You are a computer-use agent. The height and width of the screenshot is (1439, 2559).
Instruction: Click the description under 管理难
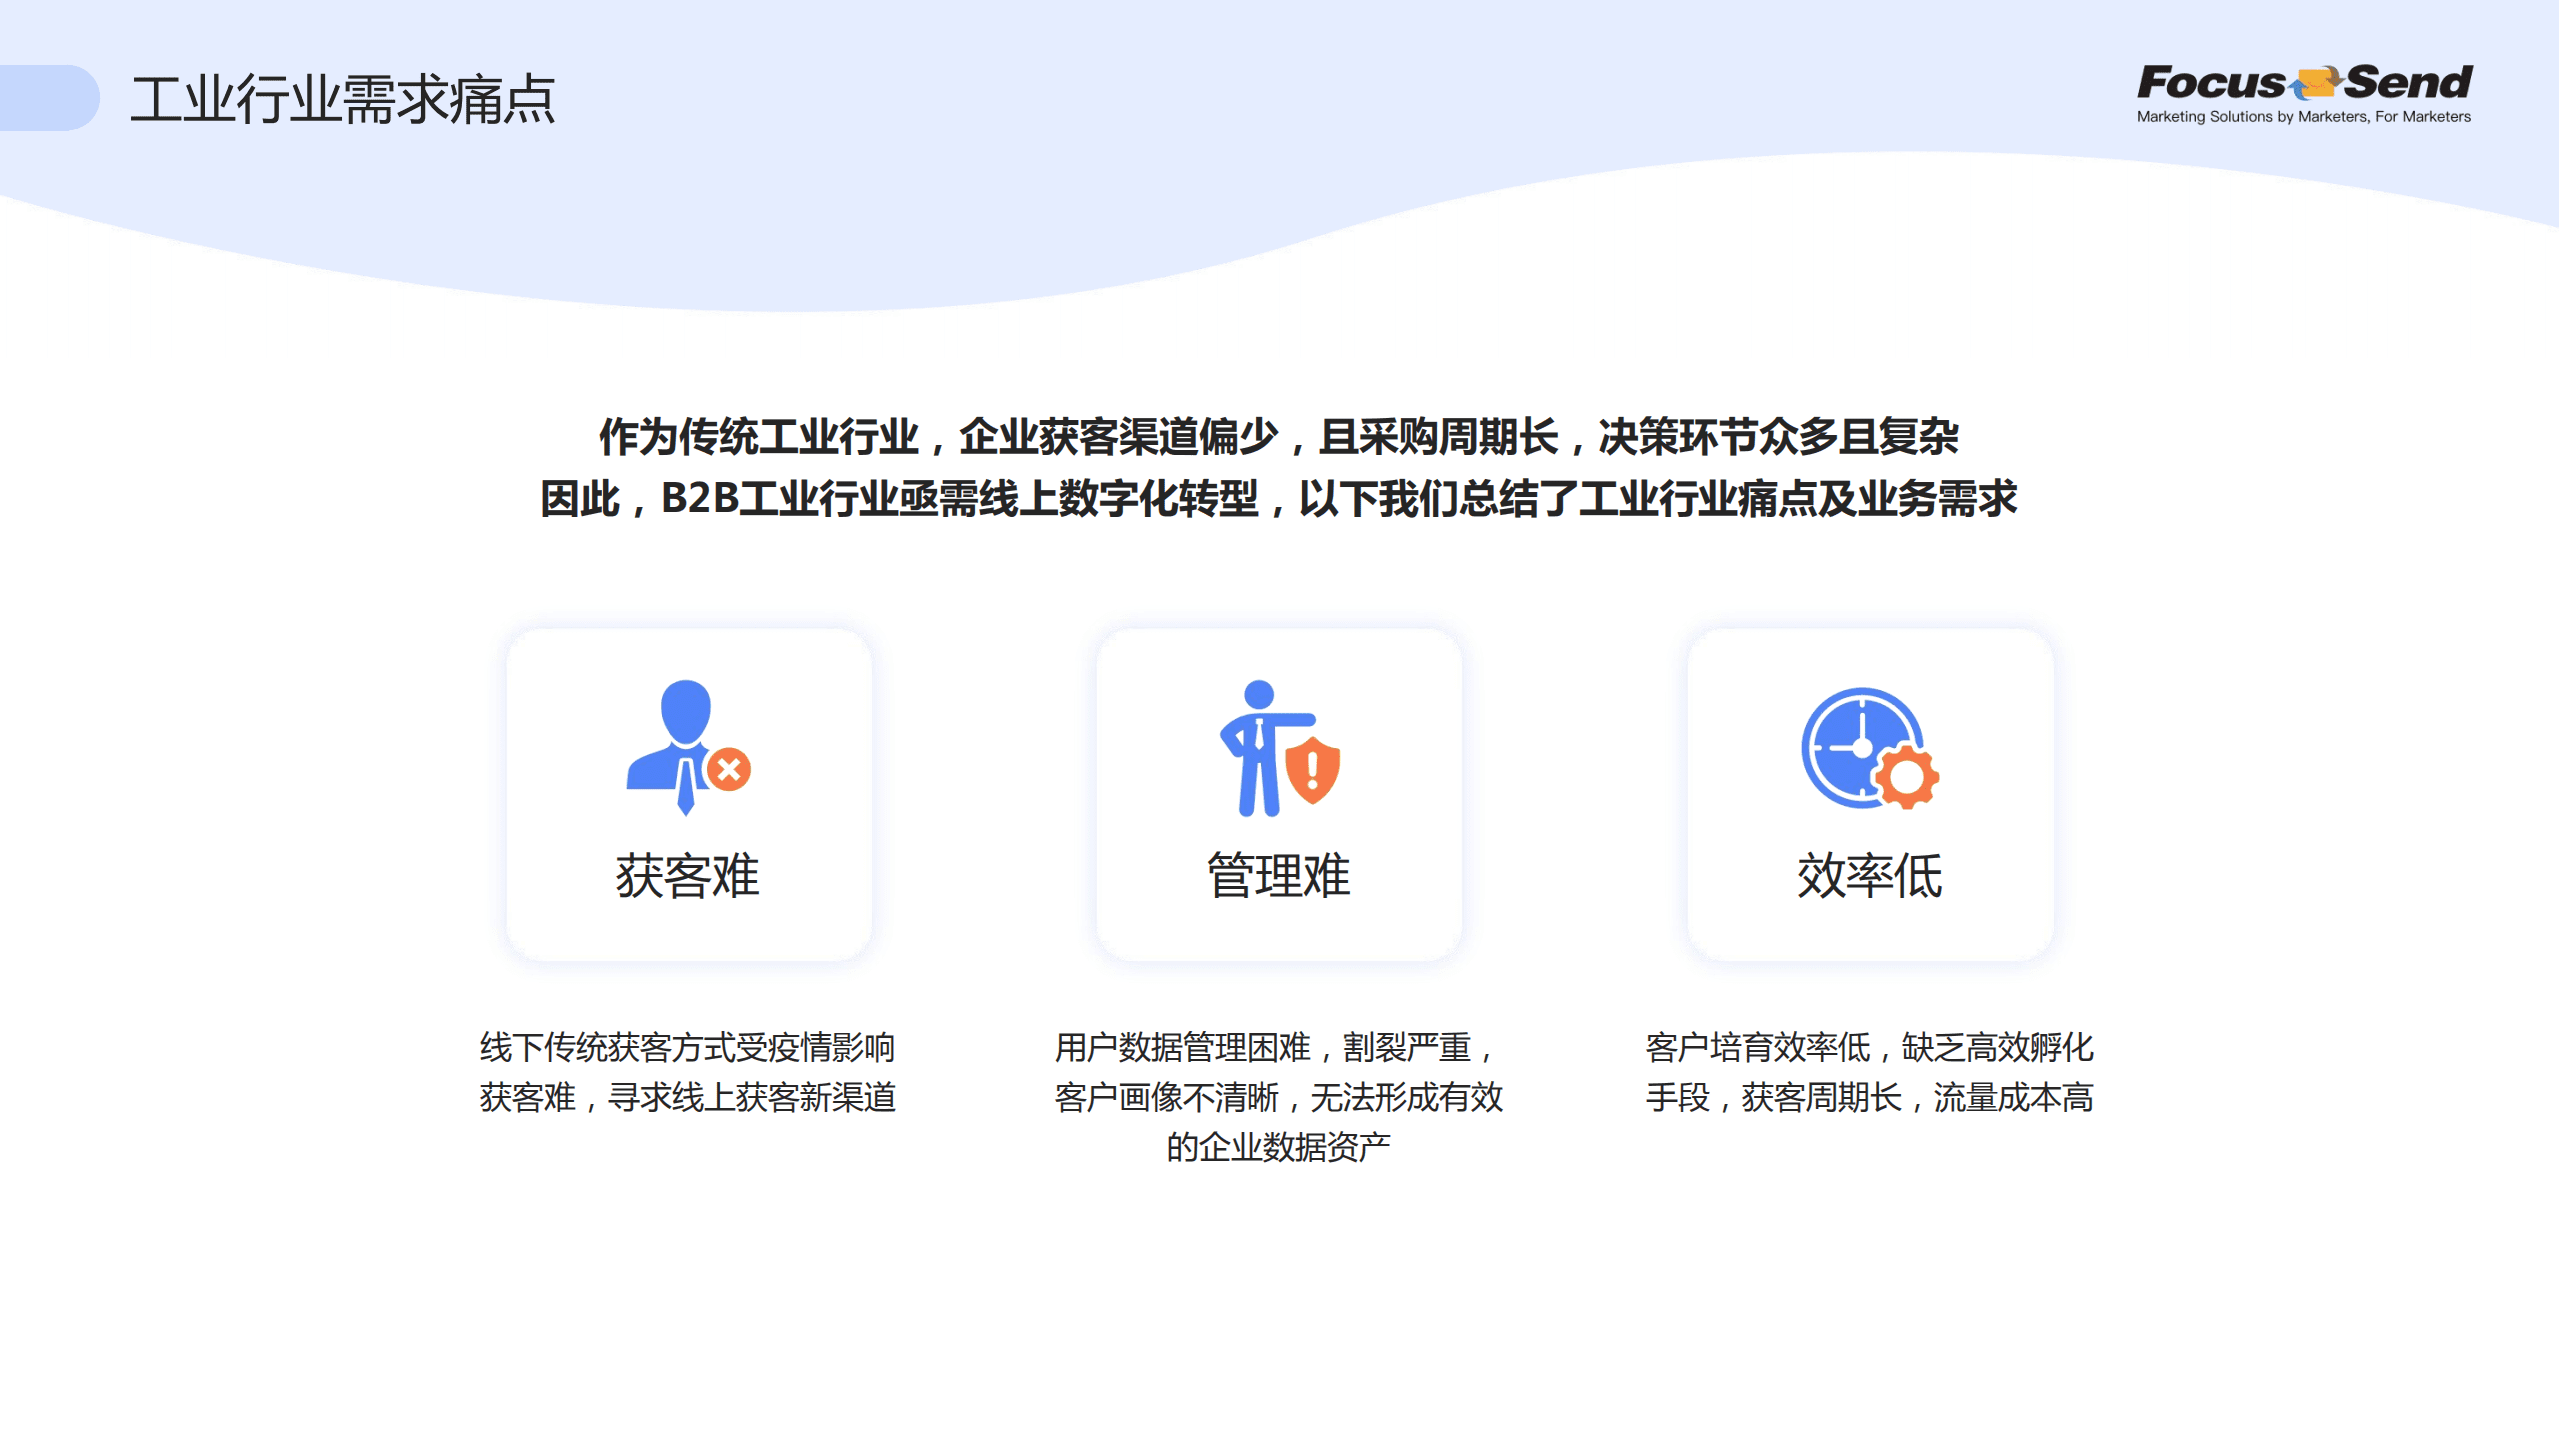pyautogui.click(x=1280, y=1100)
